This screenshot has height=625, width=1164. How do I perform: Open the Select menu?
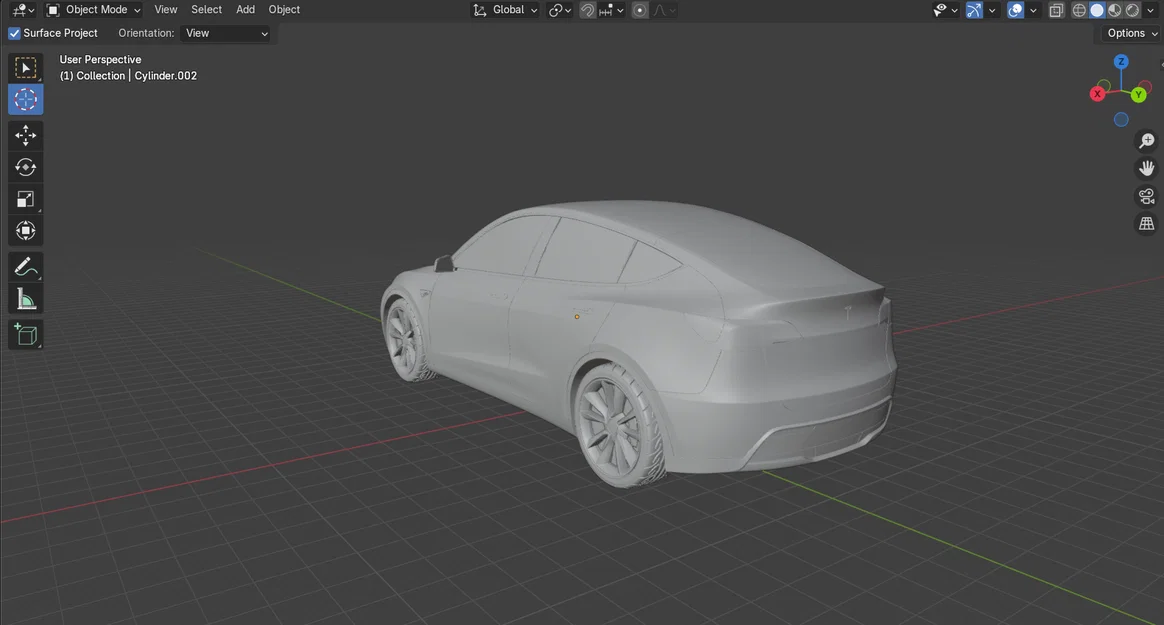(x=206, y=9)
